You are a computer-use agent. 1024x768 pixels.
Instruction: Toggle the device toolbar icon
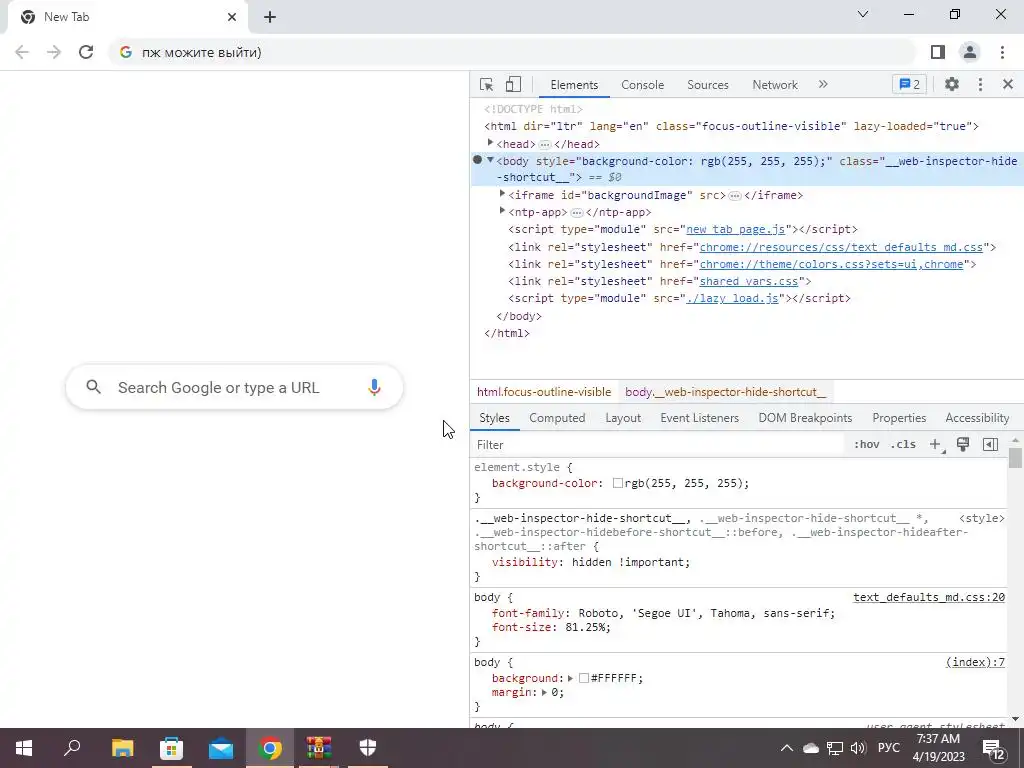coord(513,84)
